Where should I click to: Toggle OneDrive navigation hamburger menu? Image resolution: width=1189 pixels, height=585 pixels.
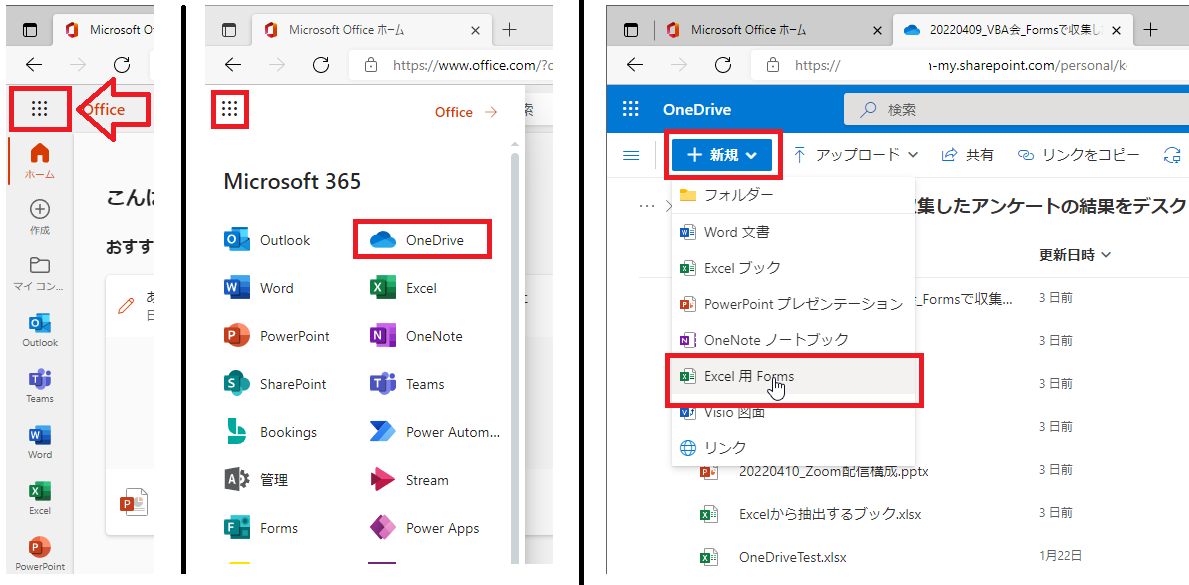pyautogui.click(x=630, y=156)
